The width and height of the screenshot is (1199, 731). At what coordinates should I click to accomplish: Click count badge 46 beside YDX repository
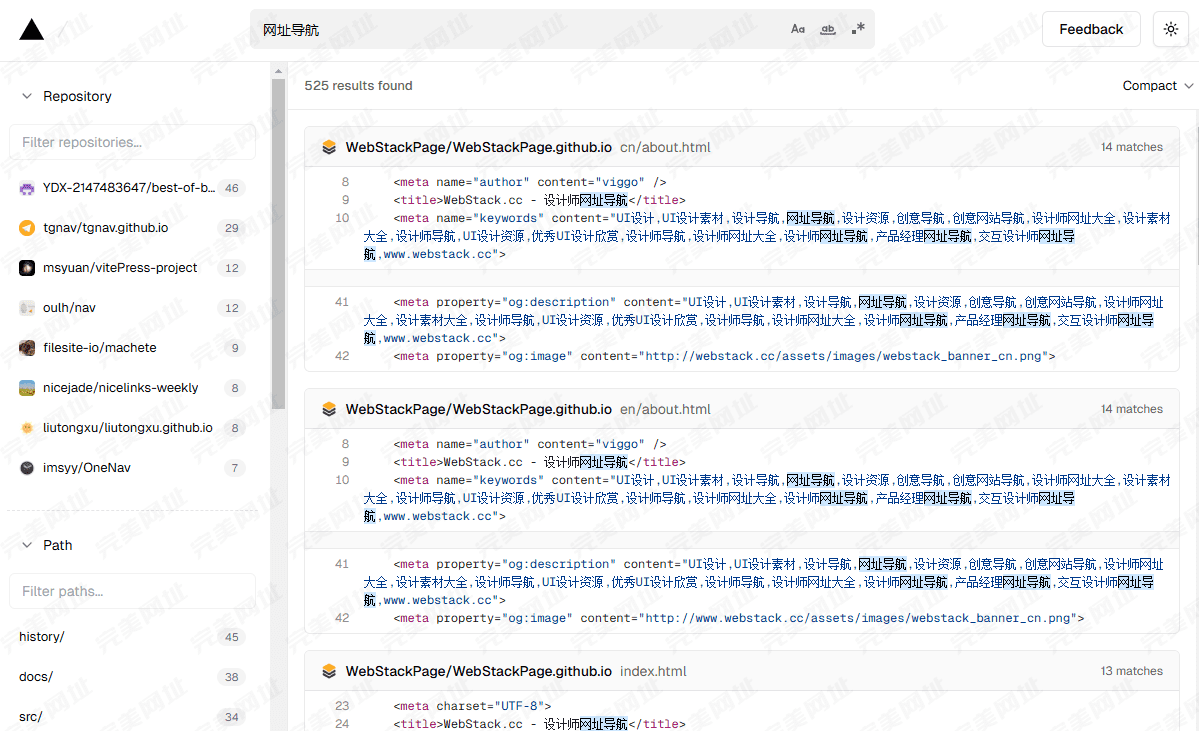tap(232, 188)
